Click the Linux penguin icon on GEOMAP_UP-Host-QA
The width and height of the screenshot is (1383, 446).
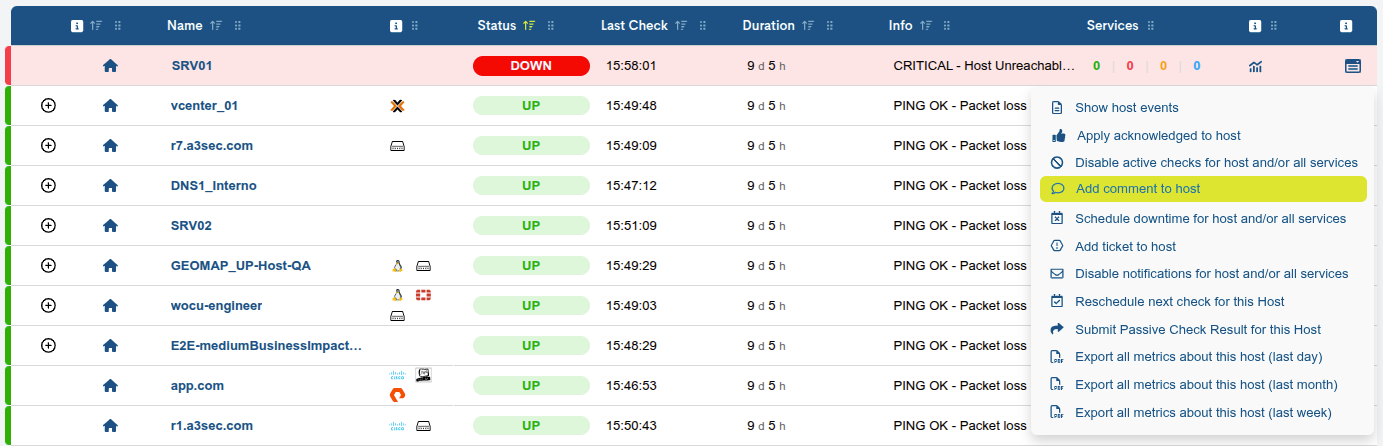pyautogui.click(x=397, y=266)
